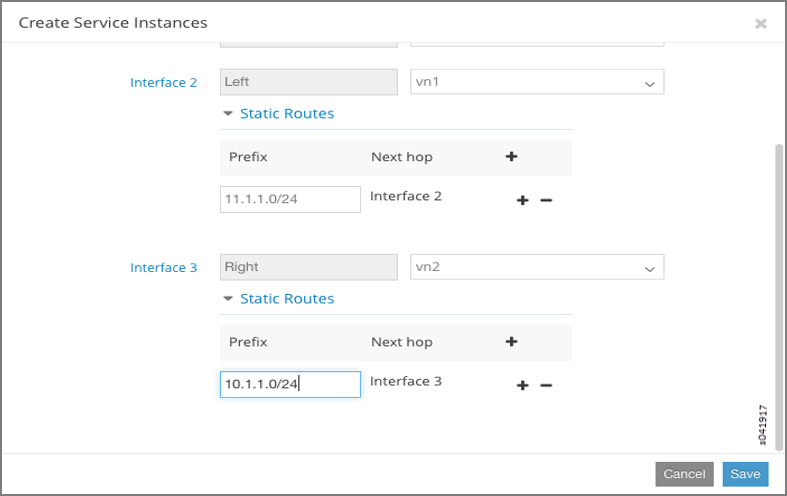
Task: Remove the 10.1.1.0/24 static route row
Action: [x=546, y=385]
